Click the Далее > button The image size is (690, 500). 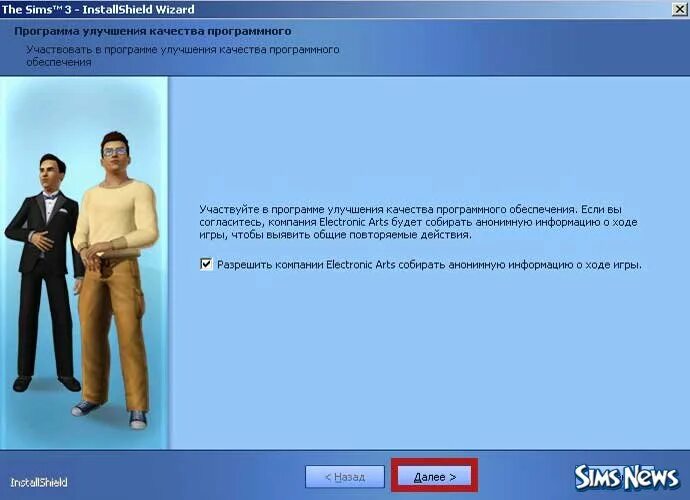[x=434, y=477]
